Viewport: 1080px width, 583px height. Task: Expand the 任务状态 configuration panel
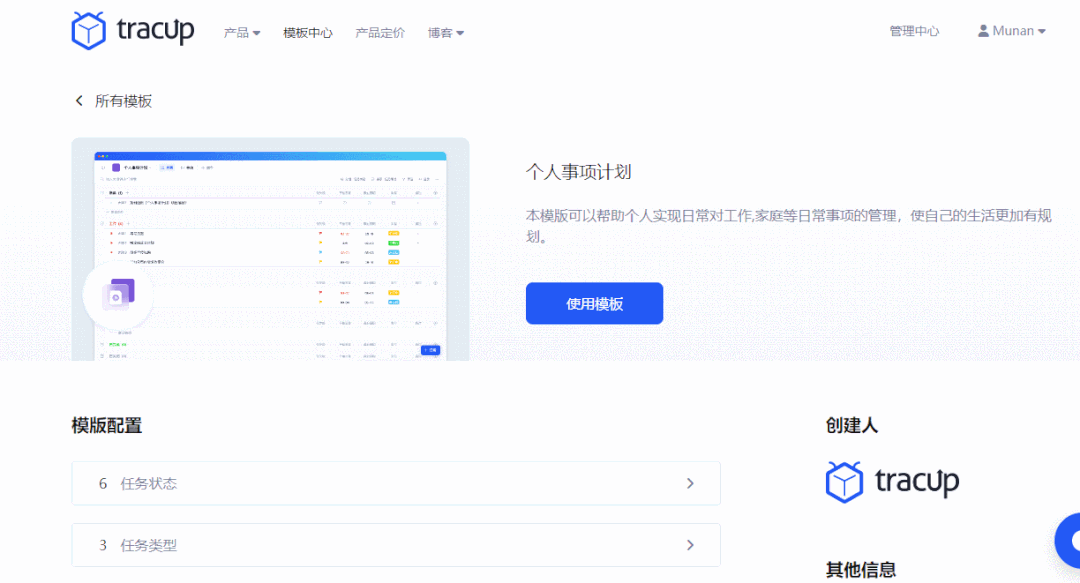tap(396, 483)
